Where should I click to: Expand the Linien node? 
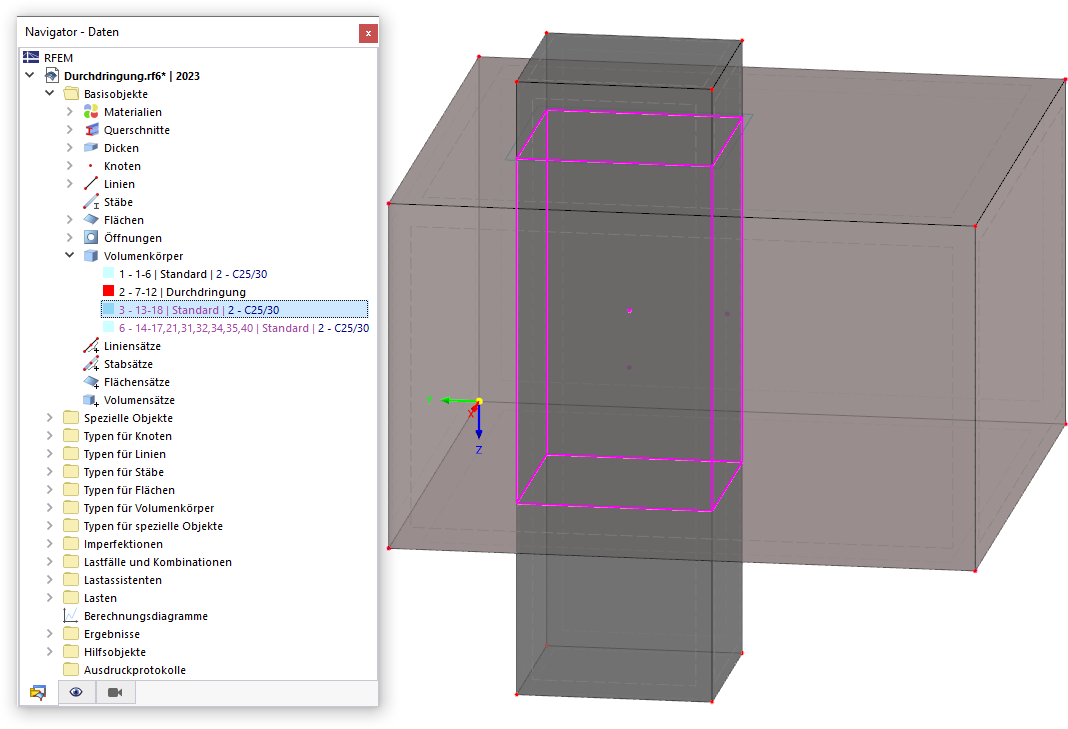coord(69,183)
